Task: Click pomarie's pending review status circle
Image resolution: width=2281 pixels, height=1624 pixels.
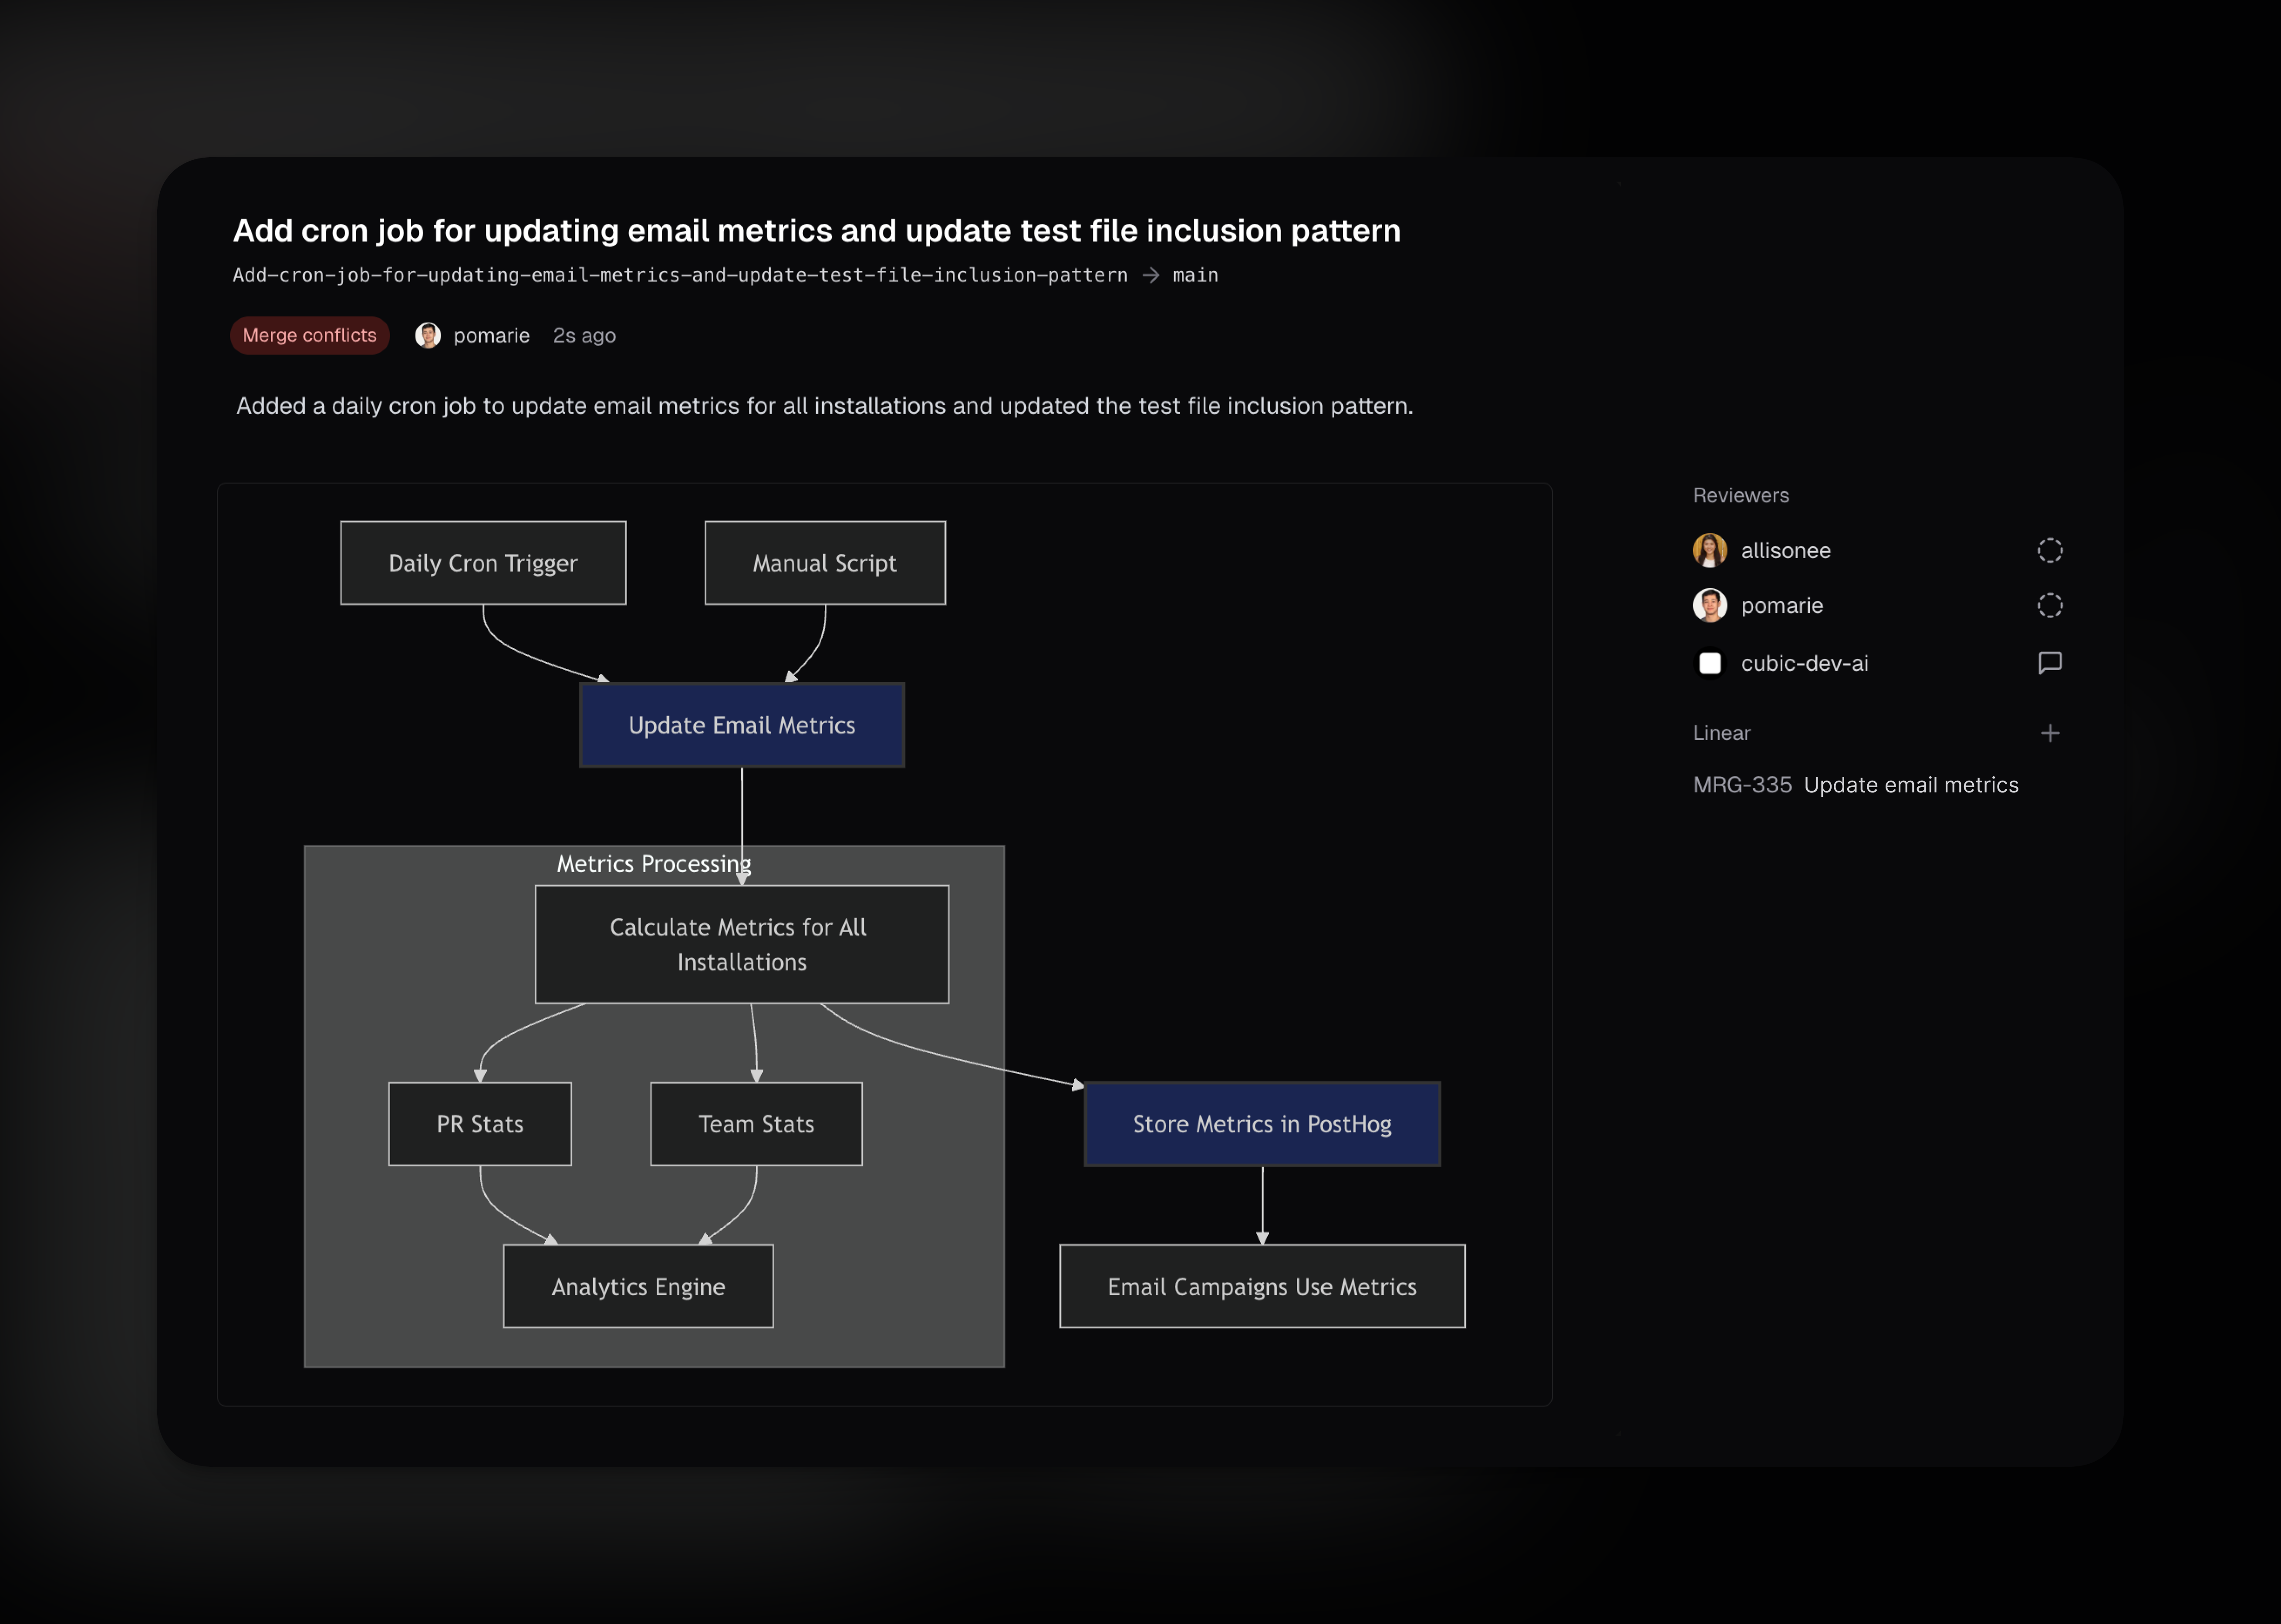Action: (2049, 605)
